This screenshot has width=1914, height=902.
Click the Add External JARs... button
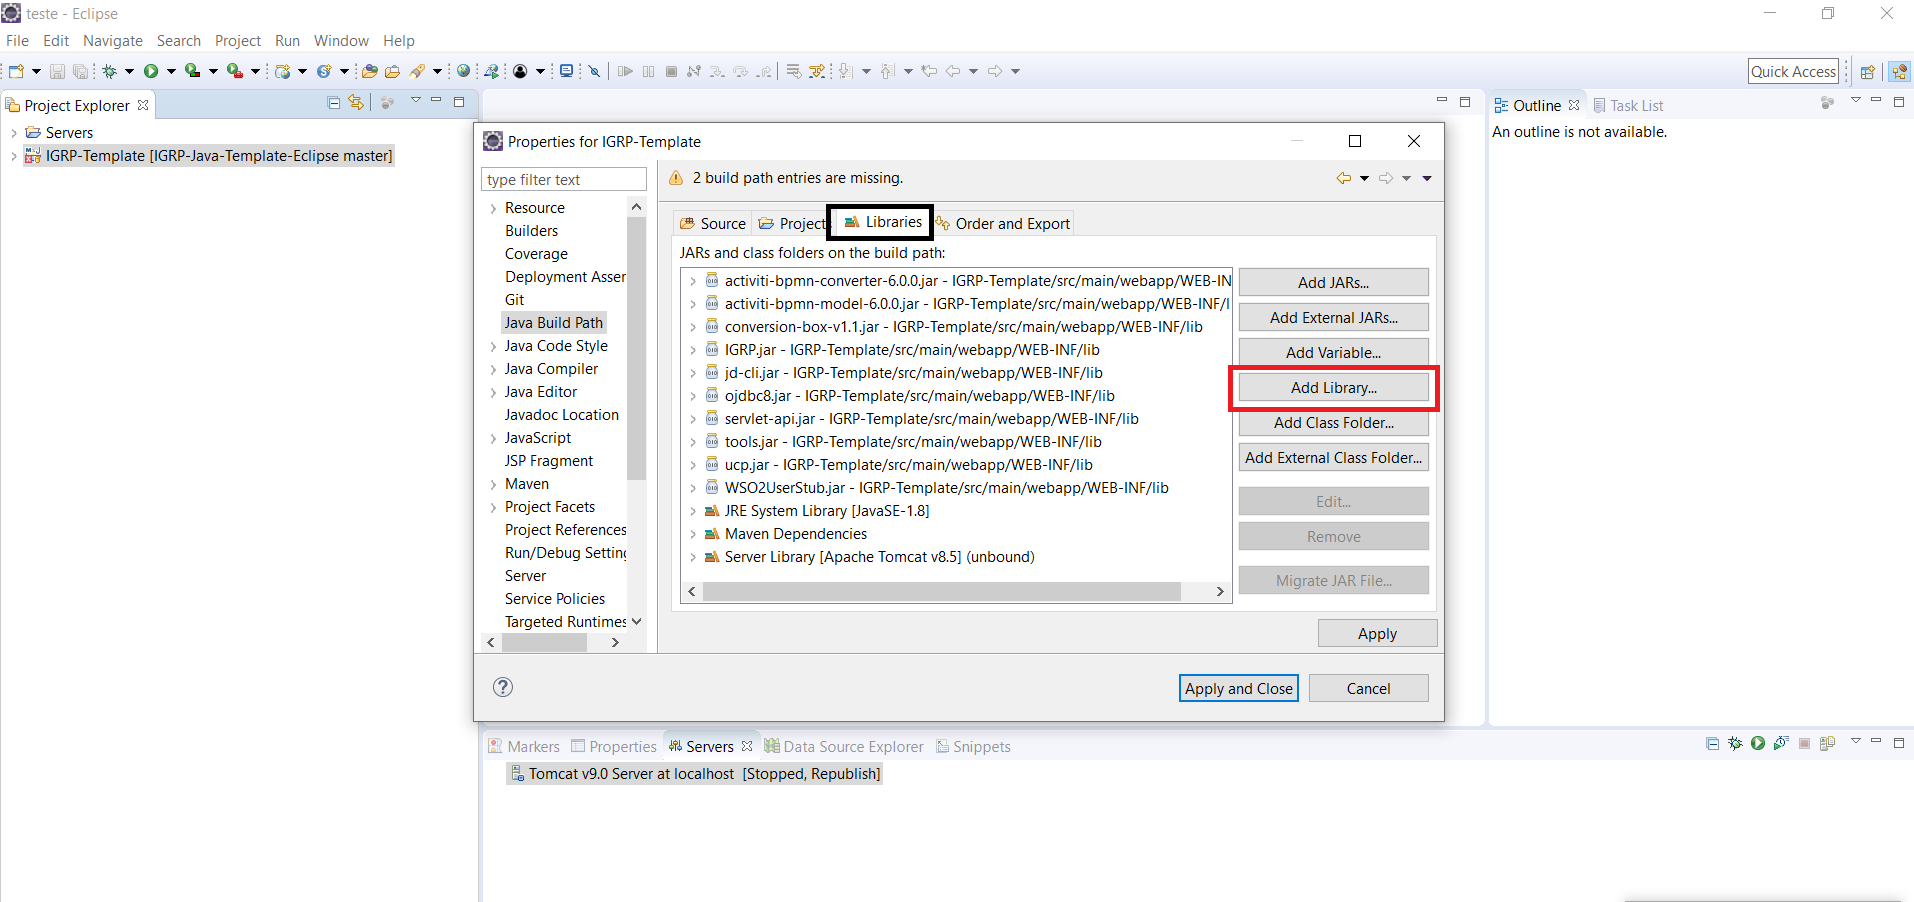1333,318
